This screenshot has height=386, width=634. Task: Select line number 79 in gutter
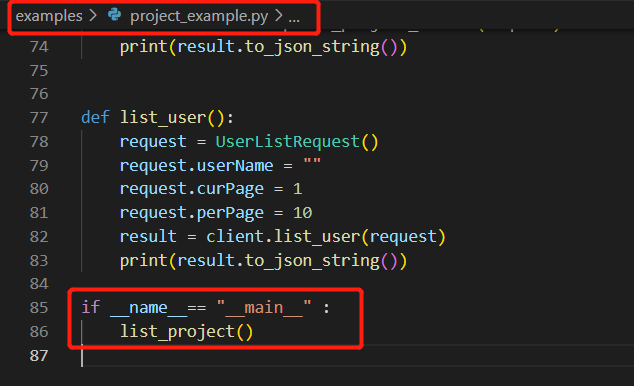pos(39,166)
